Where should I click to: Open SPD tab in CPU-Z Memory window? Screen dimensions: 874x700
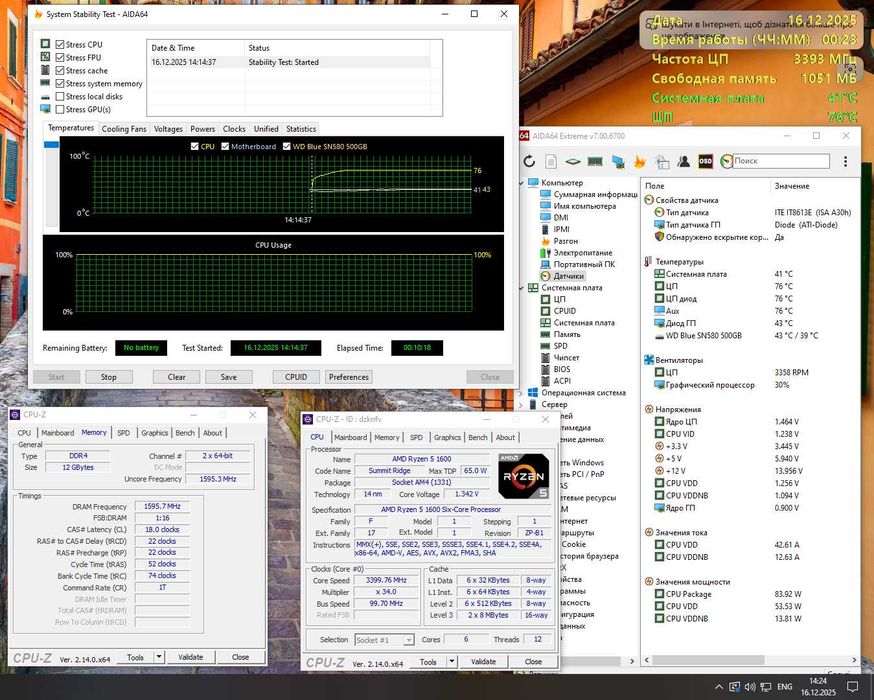[x=124, y=432]
